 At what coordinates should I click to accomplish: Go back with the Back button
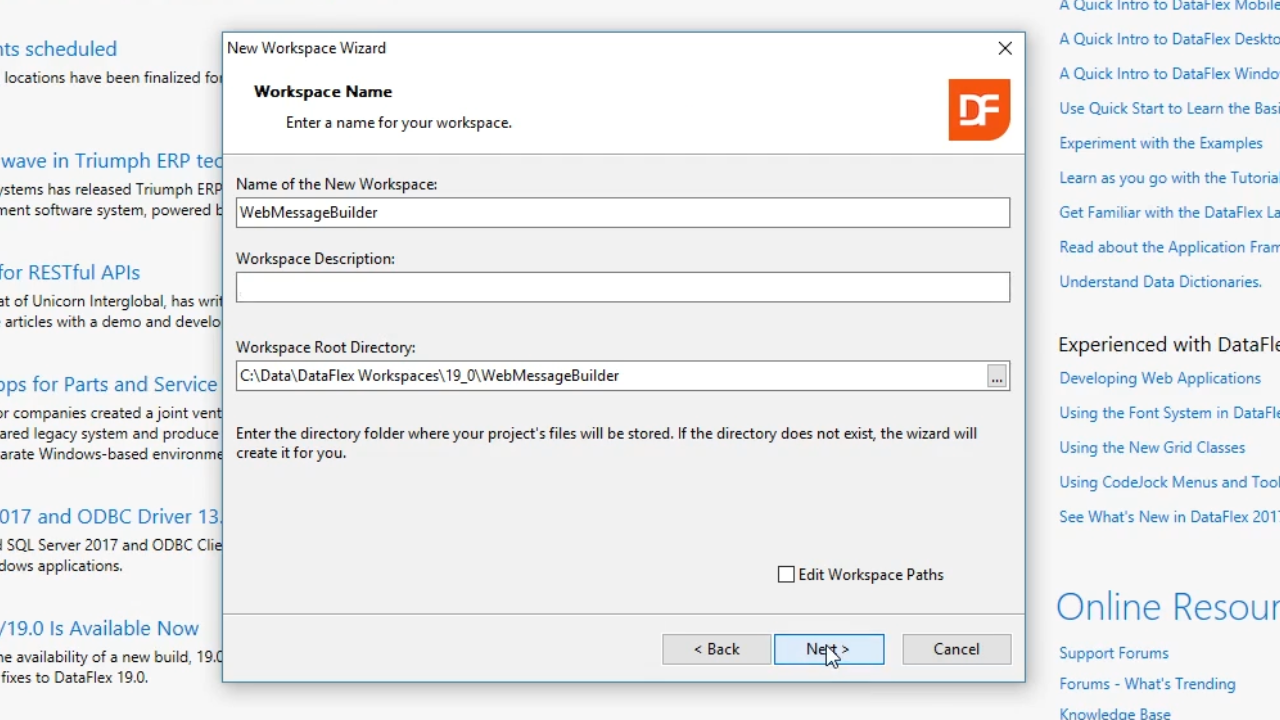[716, 649]
